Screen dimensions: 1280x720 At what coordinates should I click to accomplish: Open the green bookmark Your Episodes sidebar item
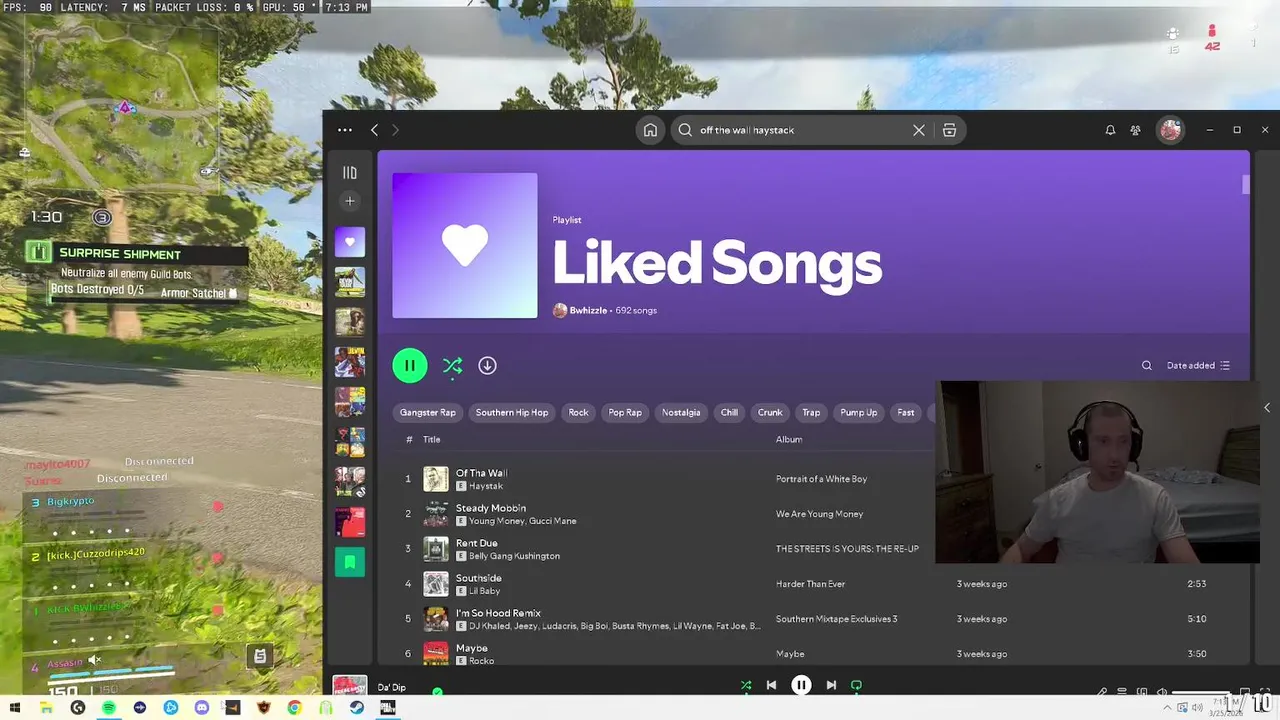coord(350,562)
